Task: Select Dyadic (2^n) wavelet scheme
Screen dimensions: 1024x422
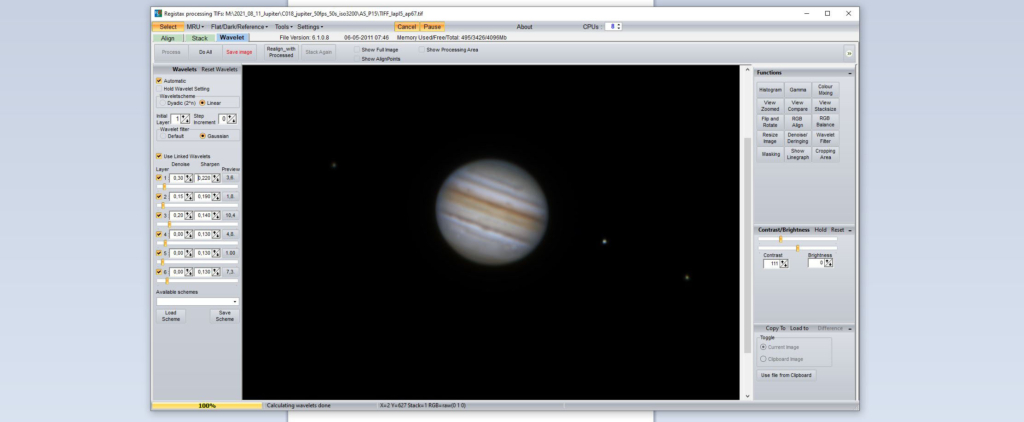Action: pyautogui.click(x=163, y=103)
